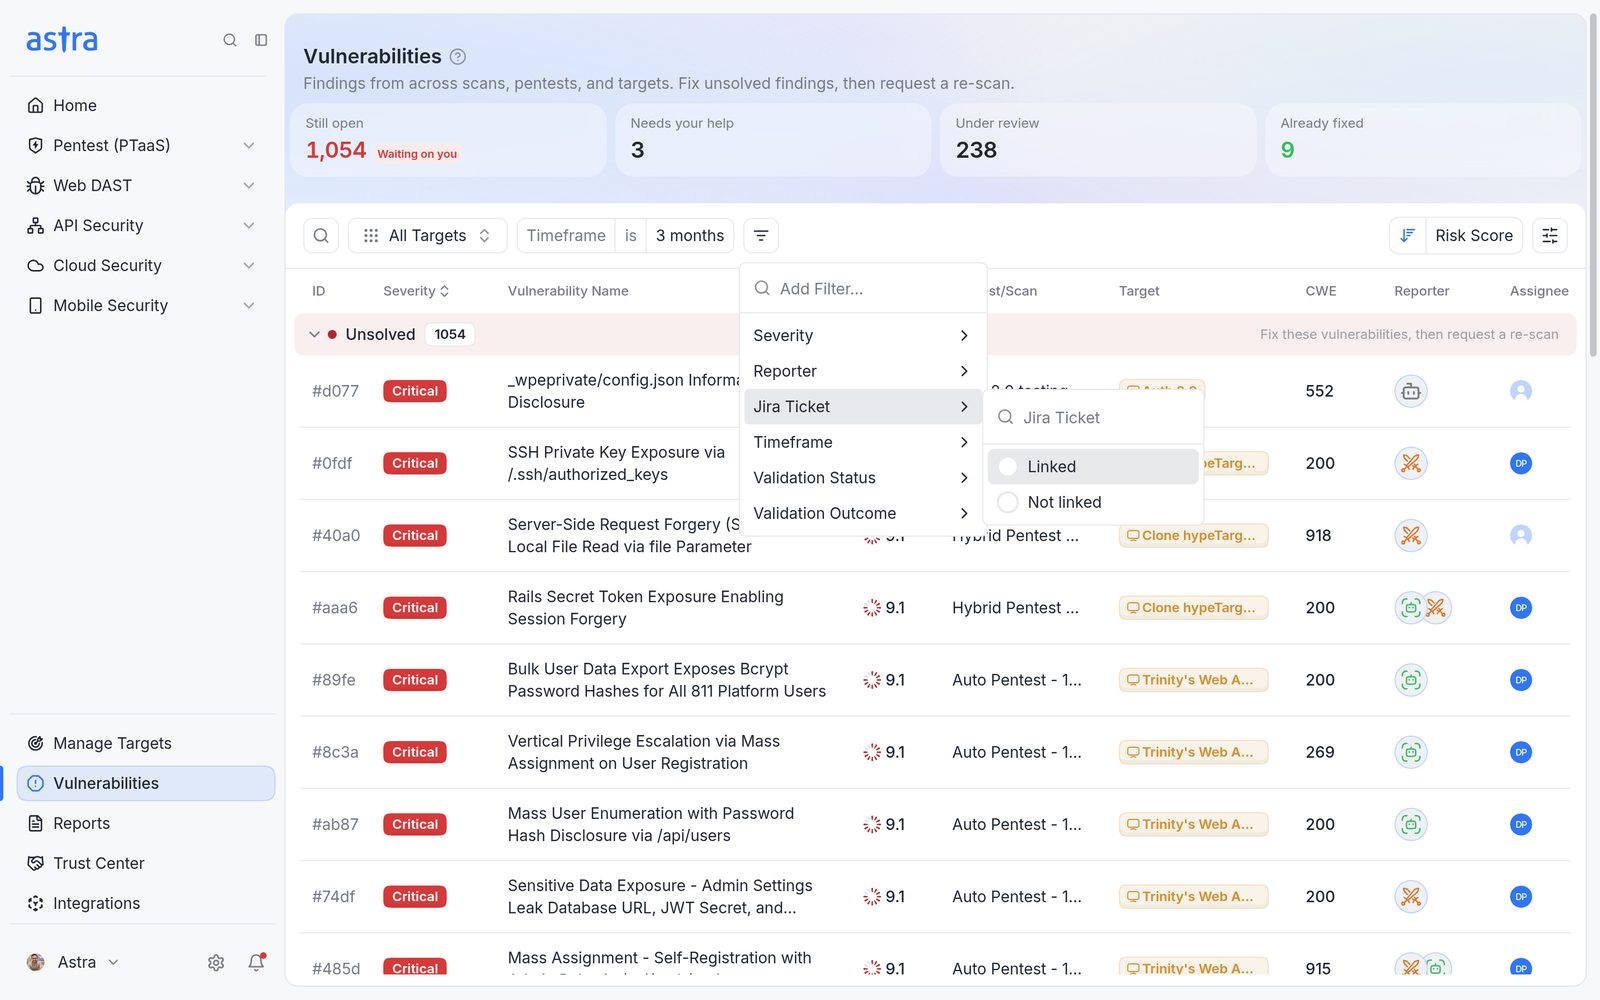Click the assignee avatar for #0fdf
Viewport: 1600px width, 1000px height.
pyautogui.click(x=1521, y=463)
